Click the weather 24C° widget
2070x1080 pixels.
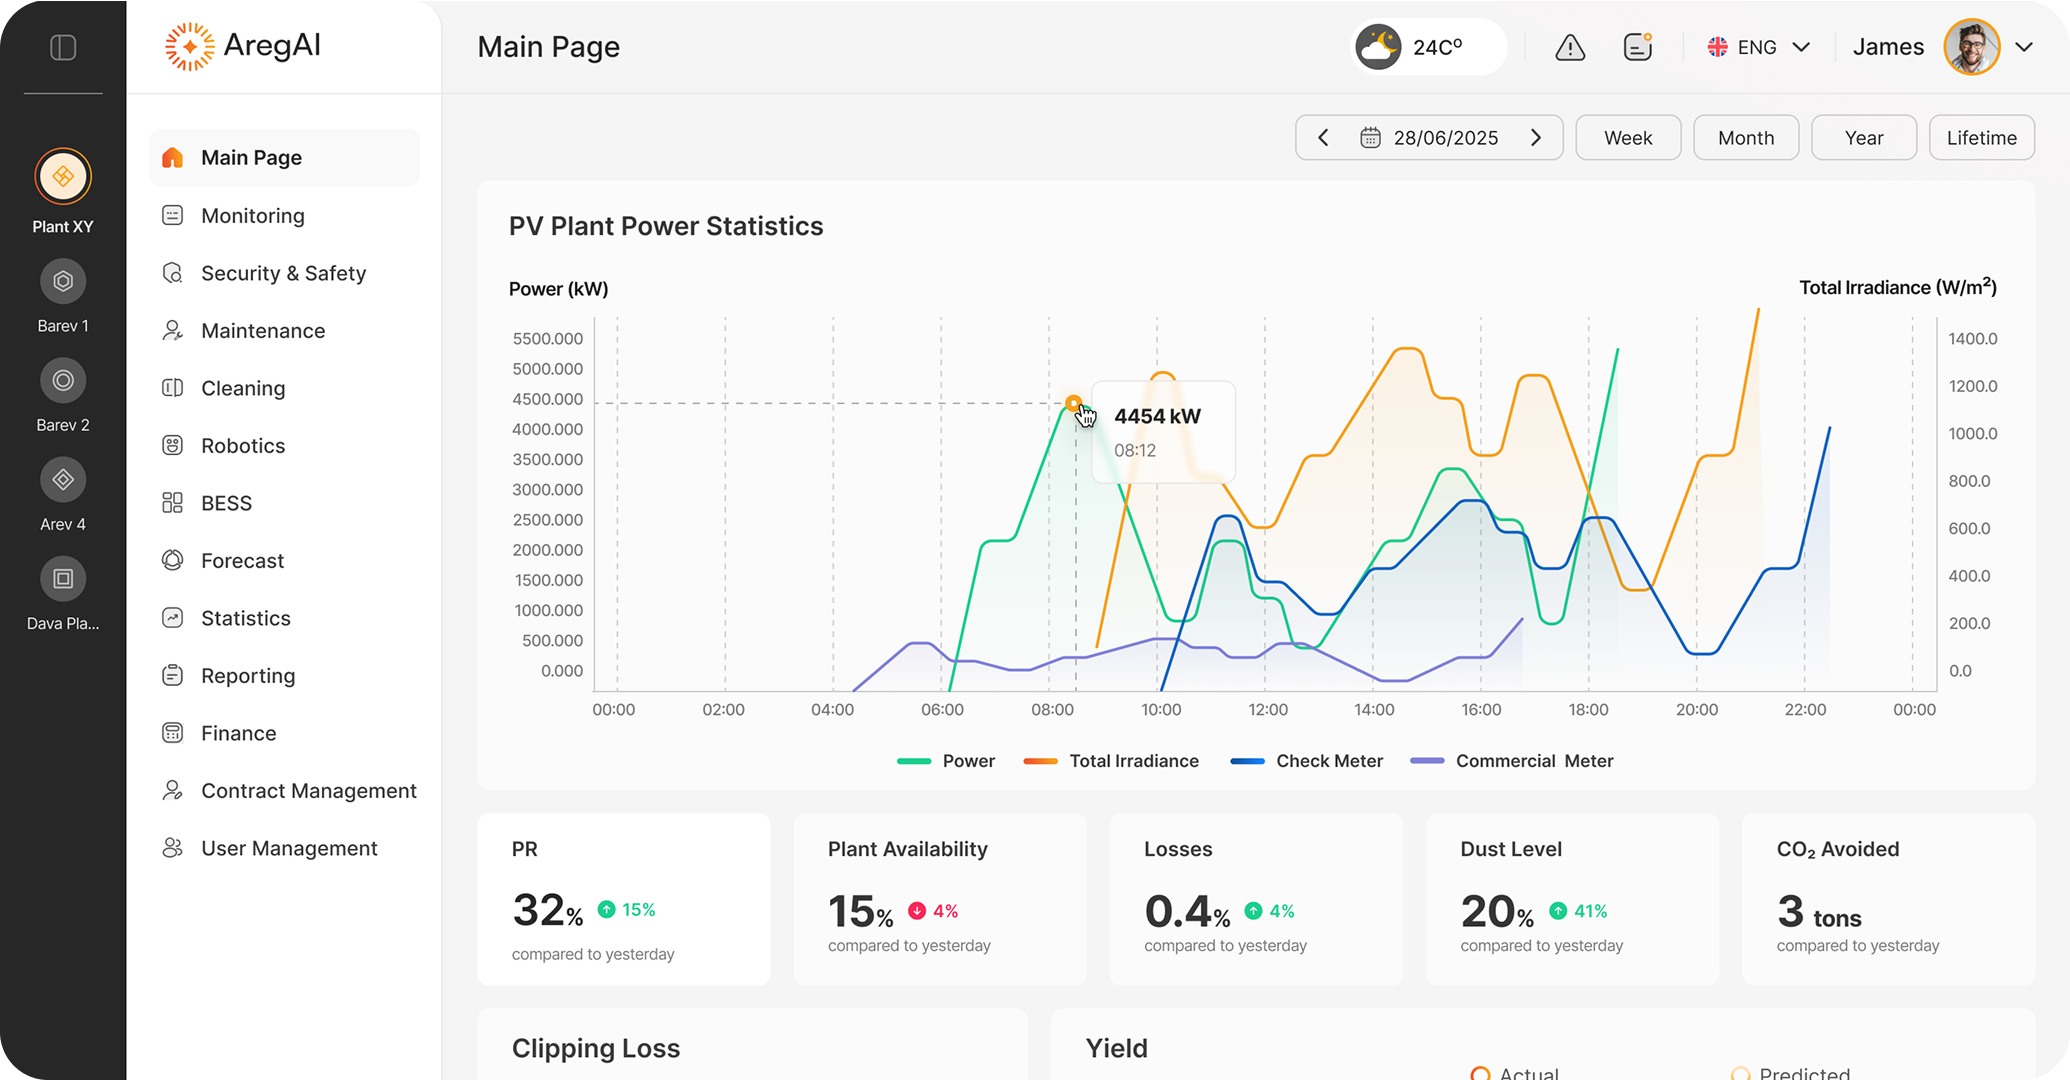pyautogui.click(x=1427, y=47)
